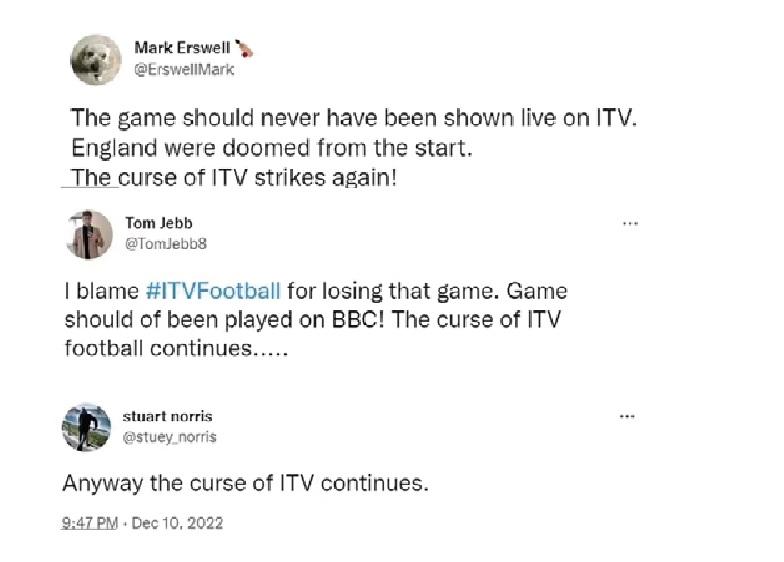The image size is (784, 562).
Task: Click the emoji beside Mark Erswell's name
Action: click(244, 48)
